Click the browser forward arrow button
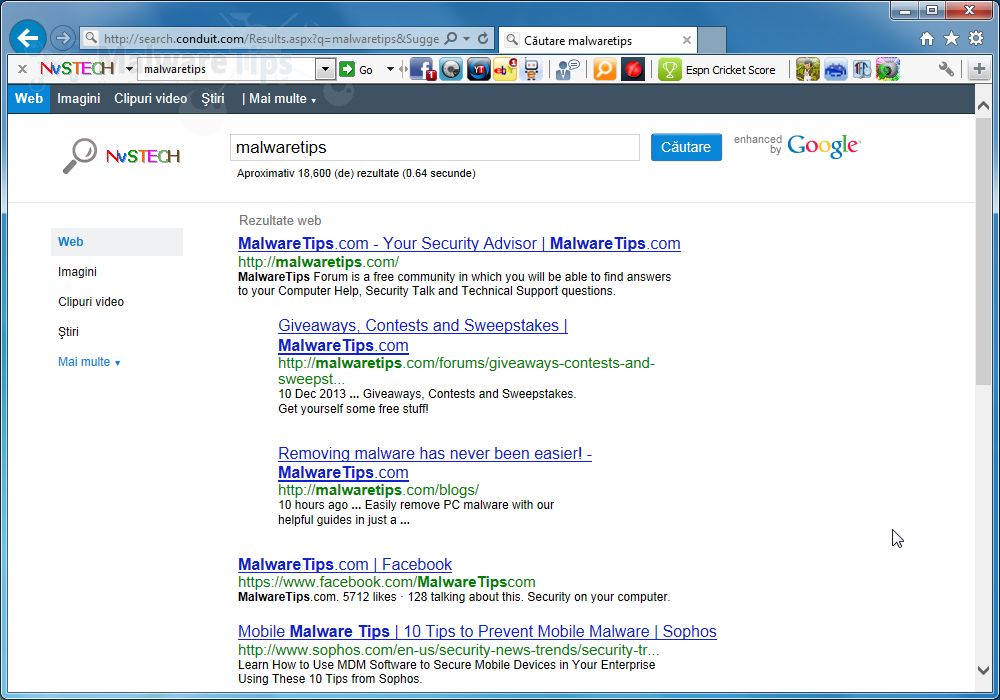The width and height of the screenshot is (1000, 700). [x=62, y=38]
